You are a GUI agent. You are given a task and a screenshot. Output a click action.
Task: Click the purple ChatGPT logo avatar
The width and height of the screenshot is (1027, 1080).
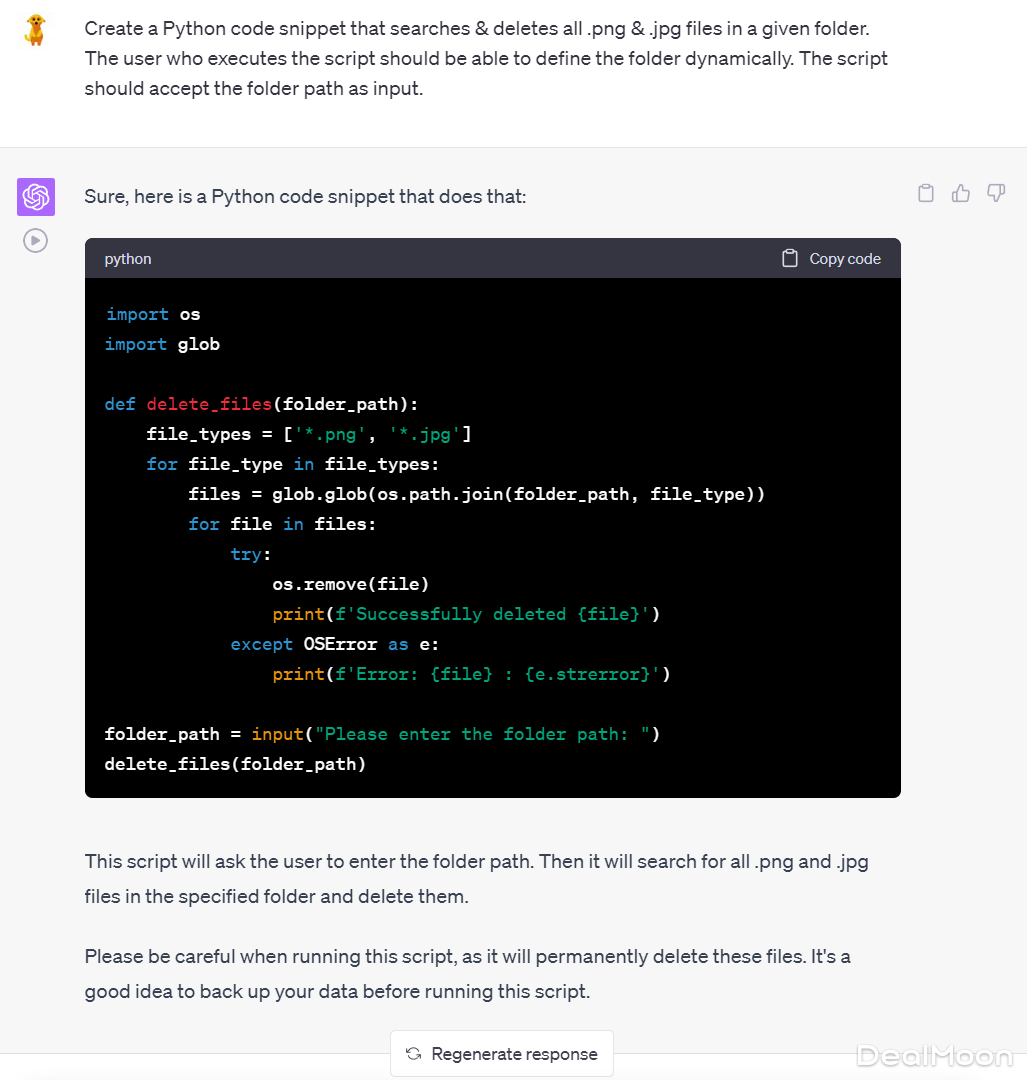point(36,197)
